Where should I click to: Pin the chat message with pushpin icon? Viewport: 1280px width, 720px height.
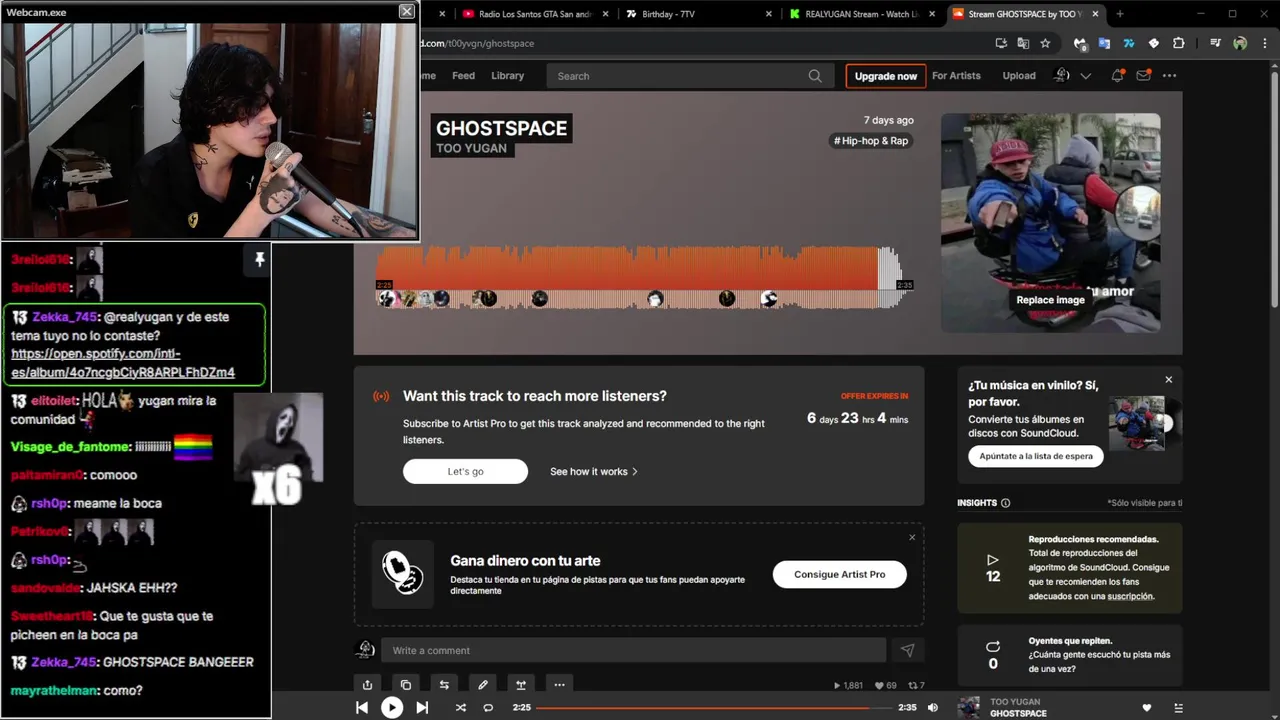[x=259, y=260]
